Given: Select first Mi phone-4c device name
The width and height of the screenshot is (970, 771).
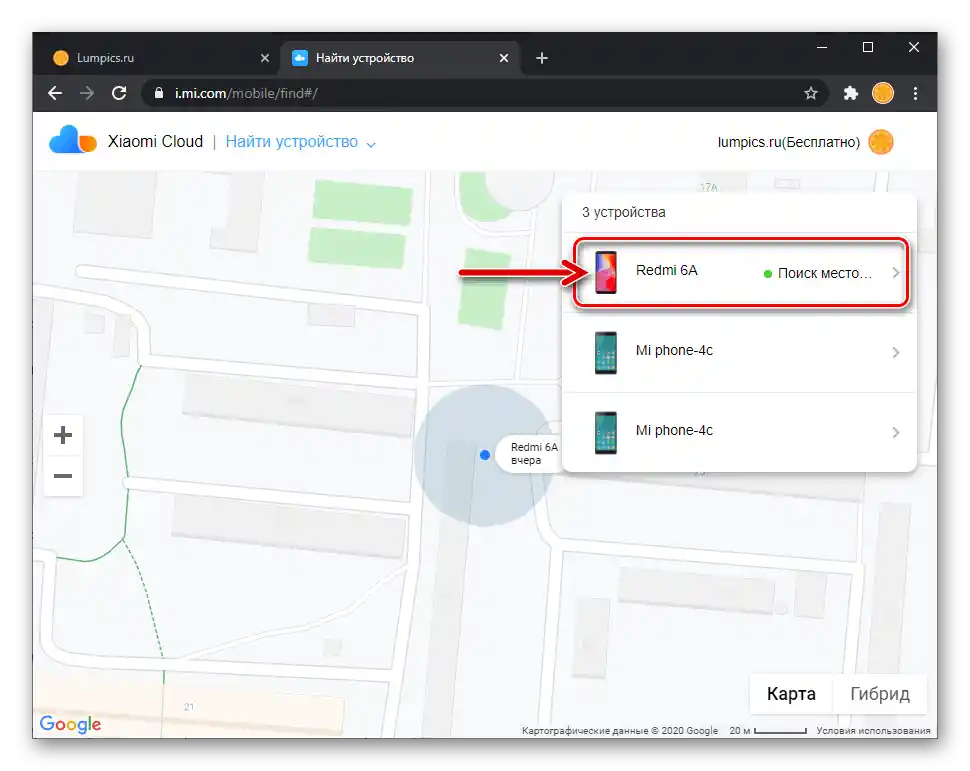Looking at the screenshot, I should click(x=674, y=350).
